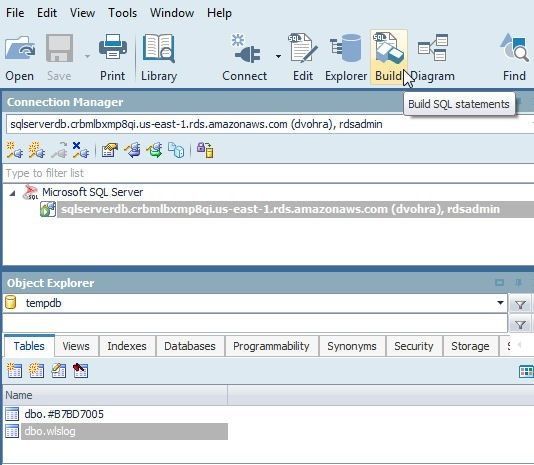Click leftmost create table icon in Object Explorer
Screen dimensions: 534x465
pyautogui.click(x=14, y=371)
